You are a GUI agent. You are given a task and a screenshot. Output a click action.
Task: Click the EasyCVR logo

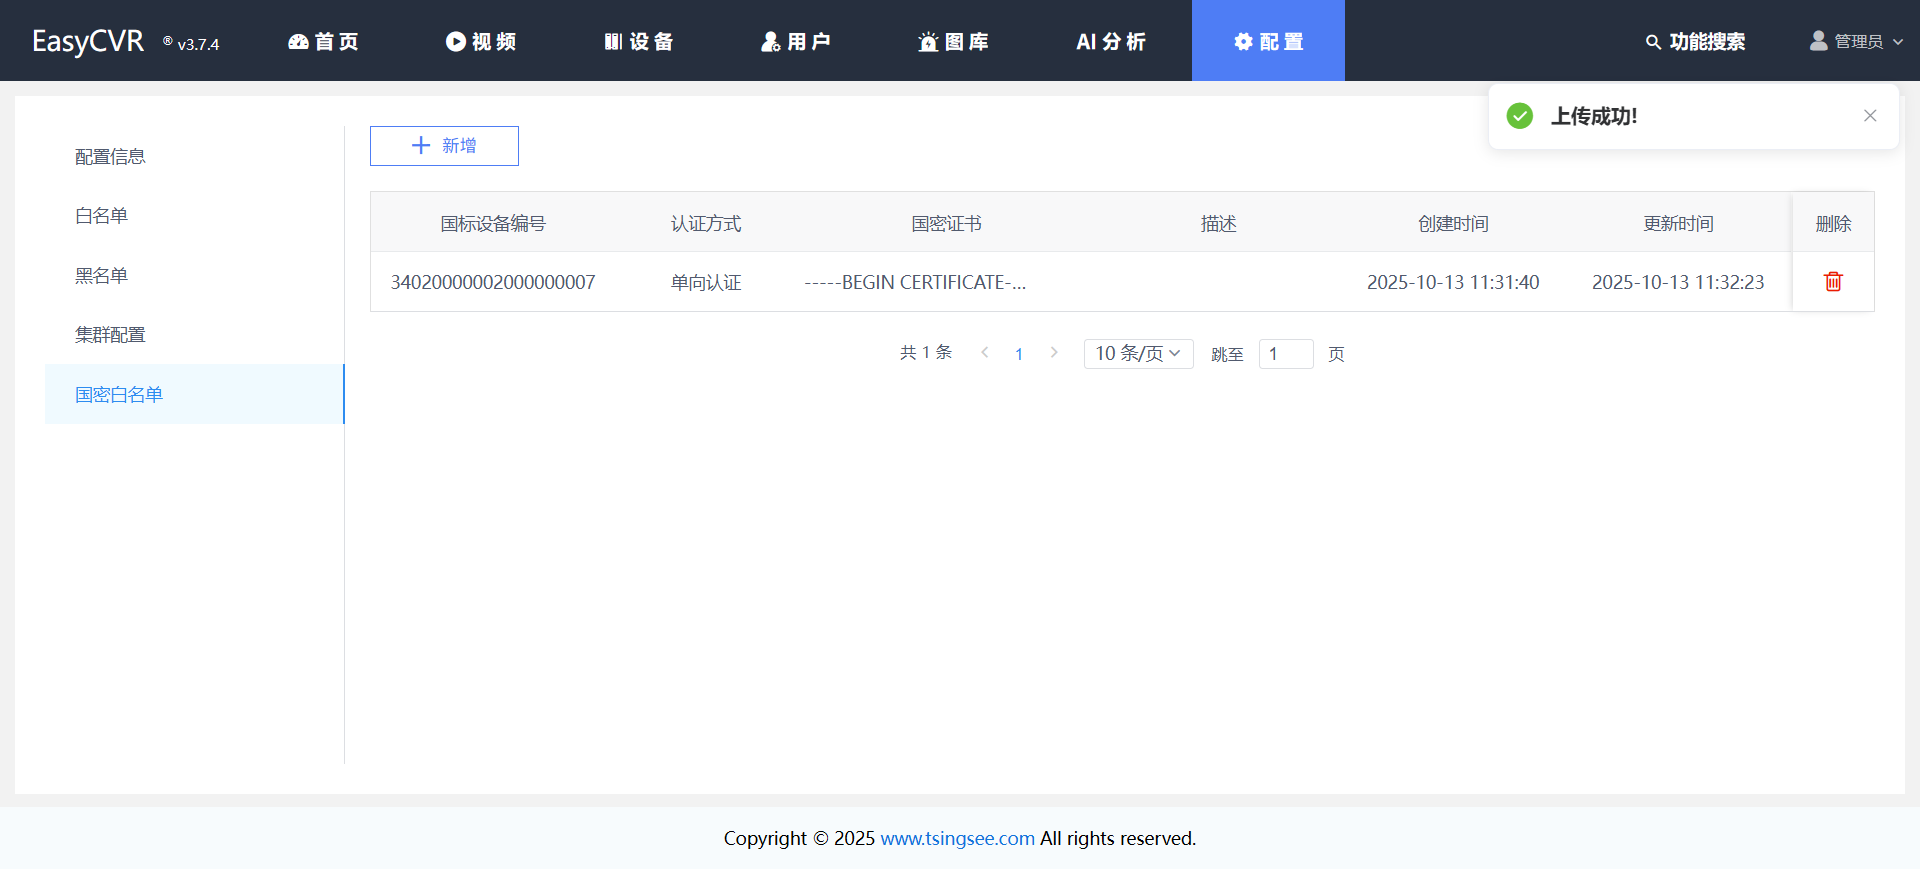click(88, 42)
